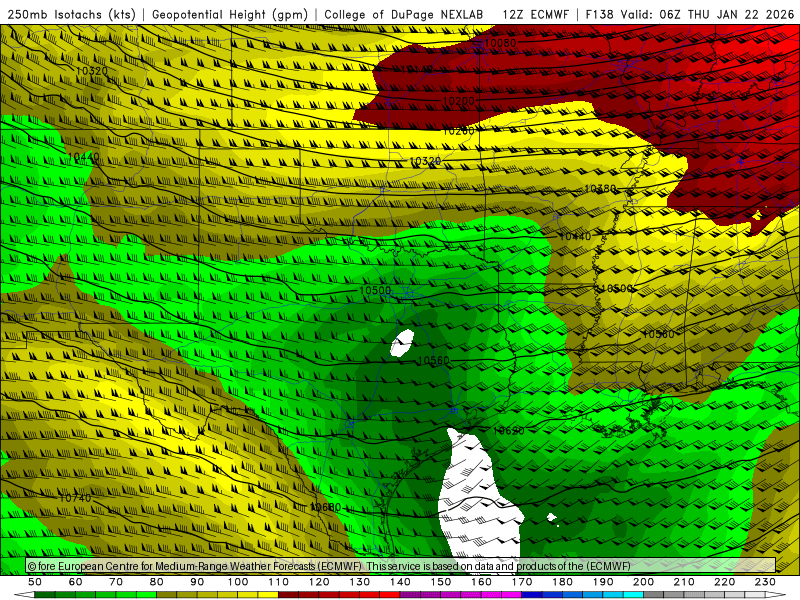The image size is (800, 600).
Task: Click the 200 value on the color scale
Action: pos(643,582)
